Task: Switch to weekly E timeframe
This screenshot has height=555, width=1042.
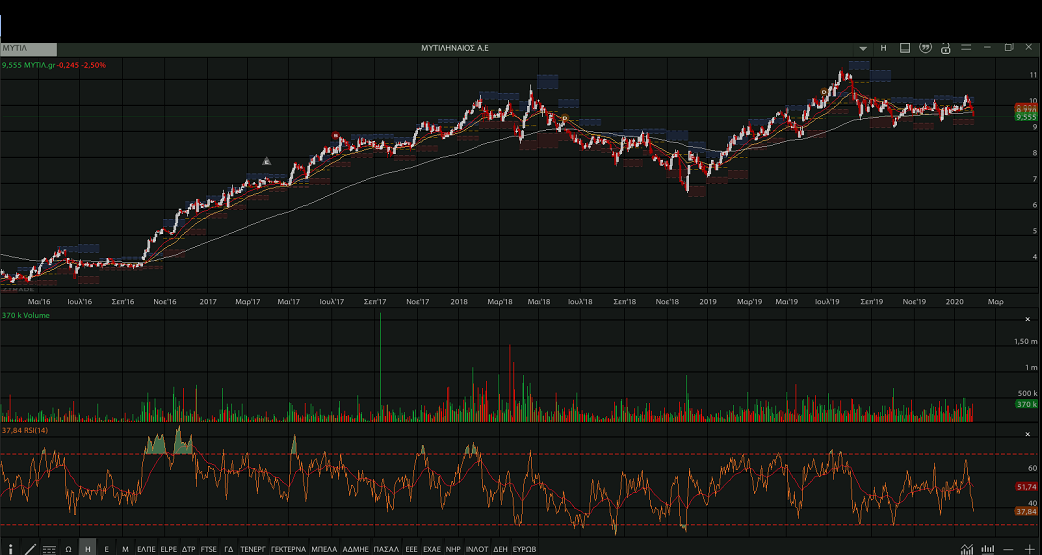Action: [106, 548]
